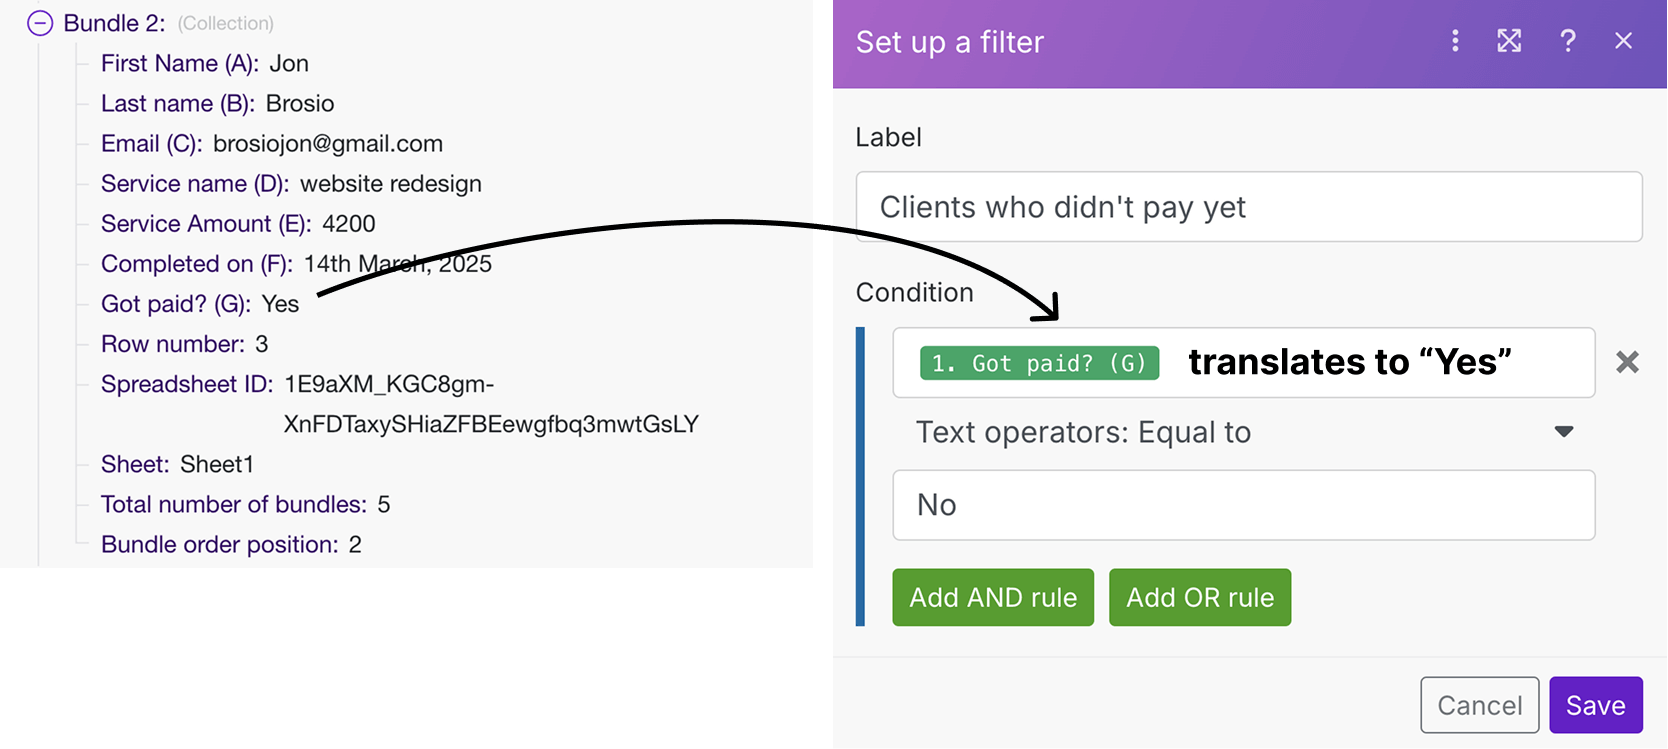Collapse Bundle 2 with the minus icon
This screenshot has width=1668, height=749.
(x=40, y=23)
